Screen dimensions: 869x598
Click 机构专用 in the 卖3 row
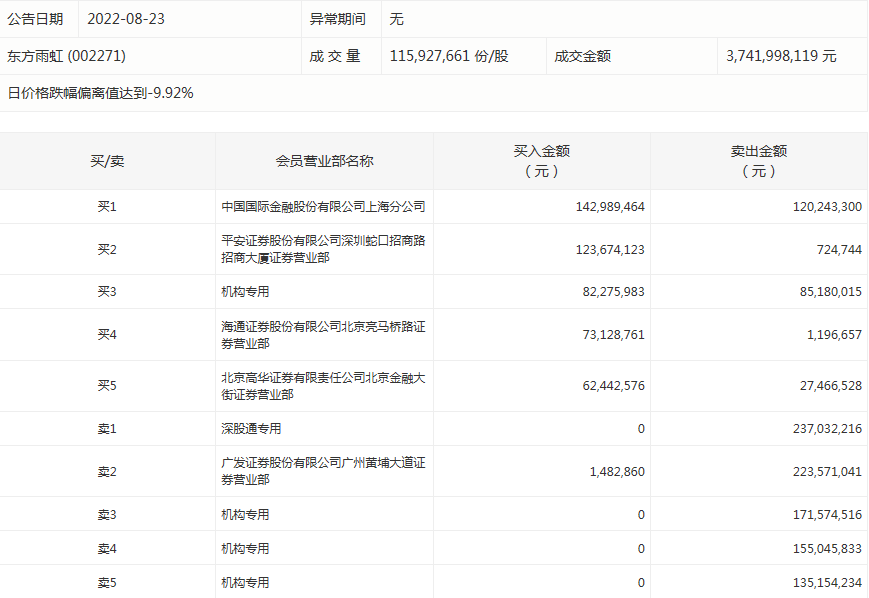coord(245,515)
